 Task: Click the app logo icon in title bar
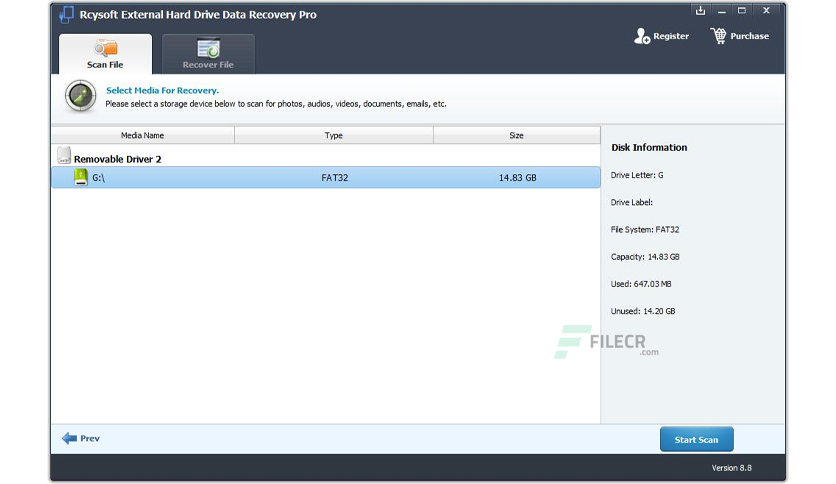(67, 14)
